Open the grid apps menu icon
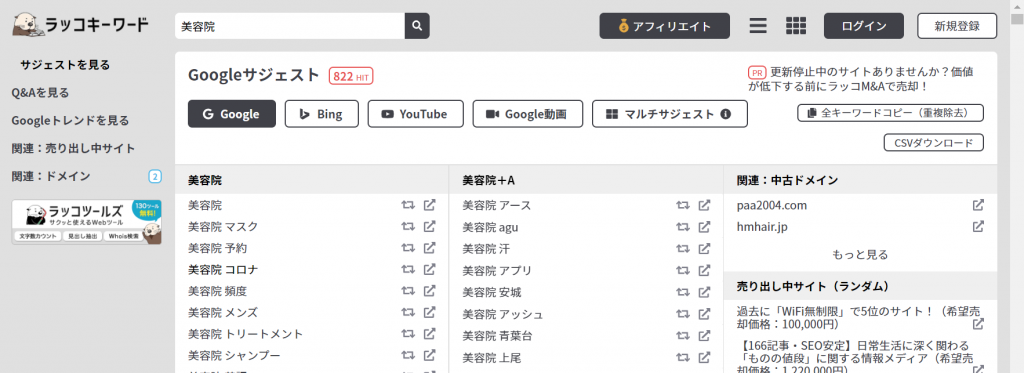This screenshot has width=1024, height=373. (x=795, y=26)
